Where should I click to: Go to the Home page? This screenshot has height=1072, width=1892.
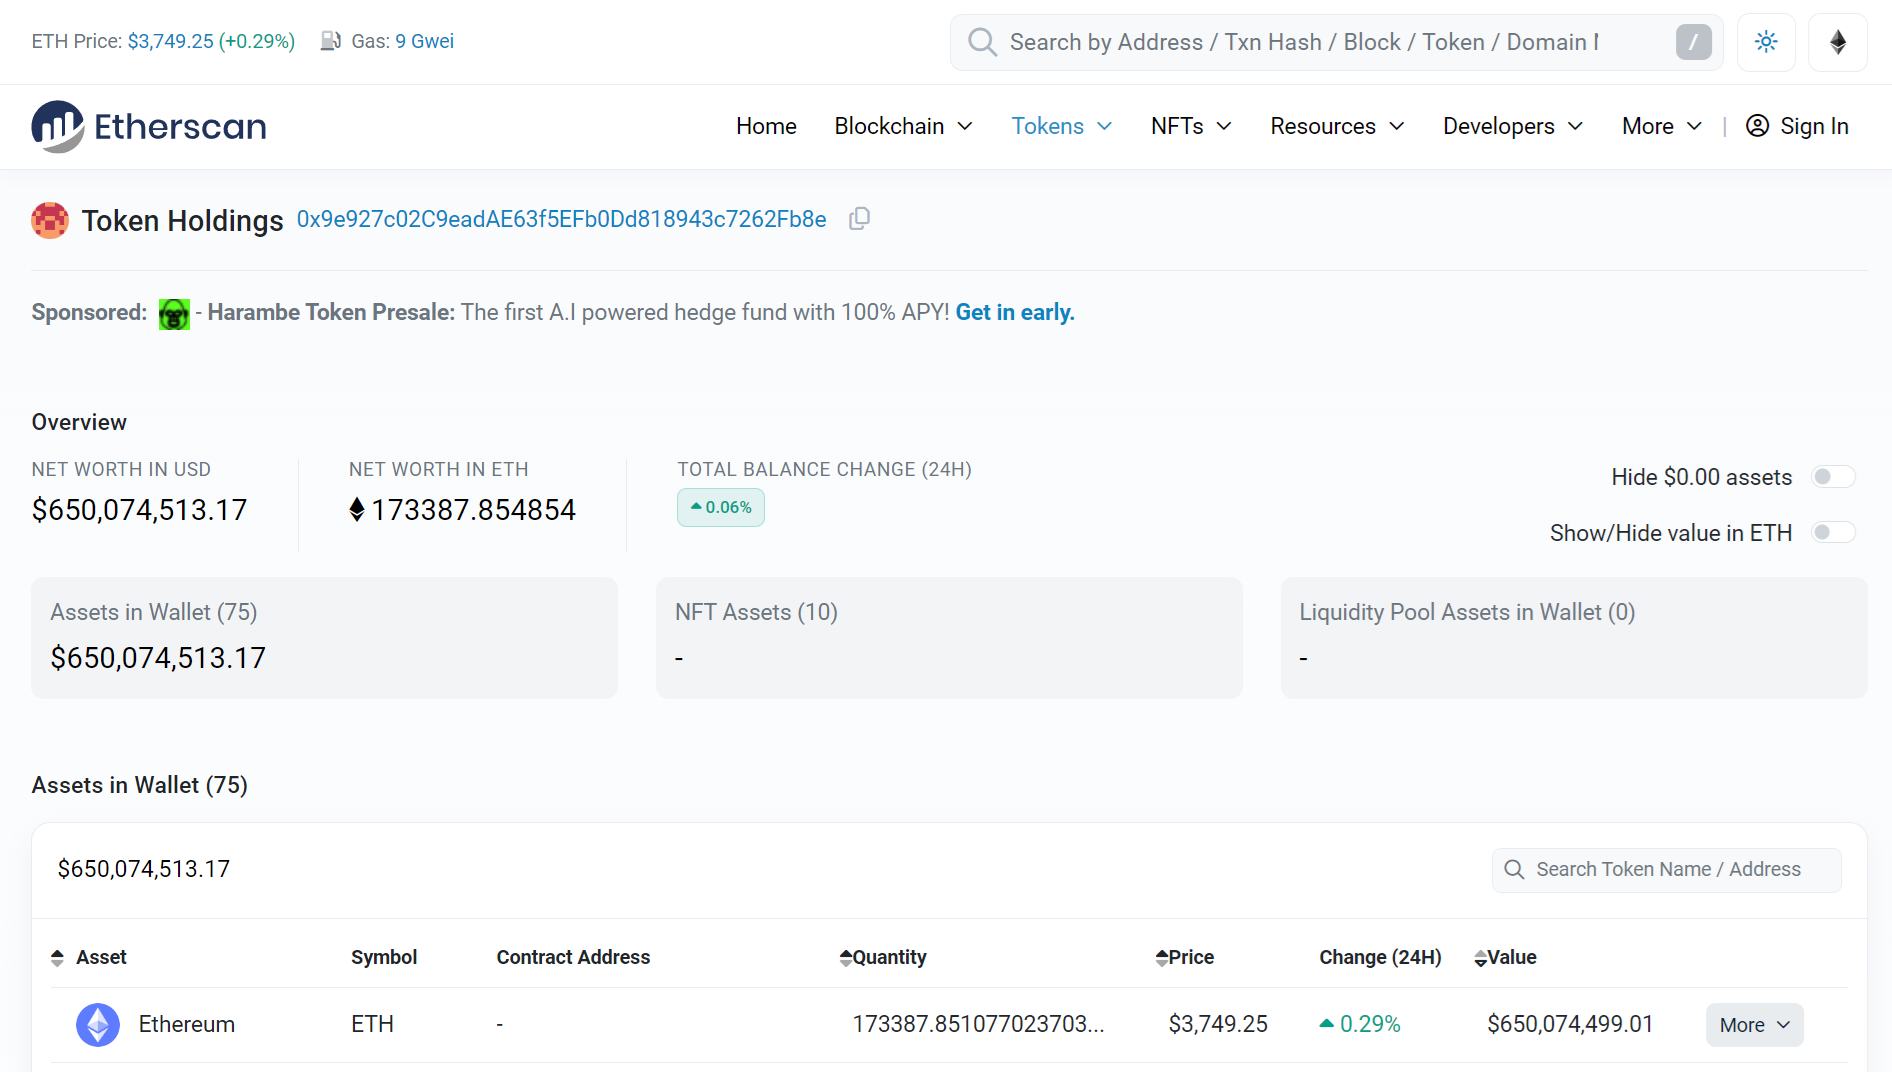point(766,126)
